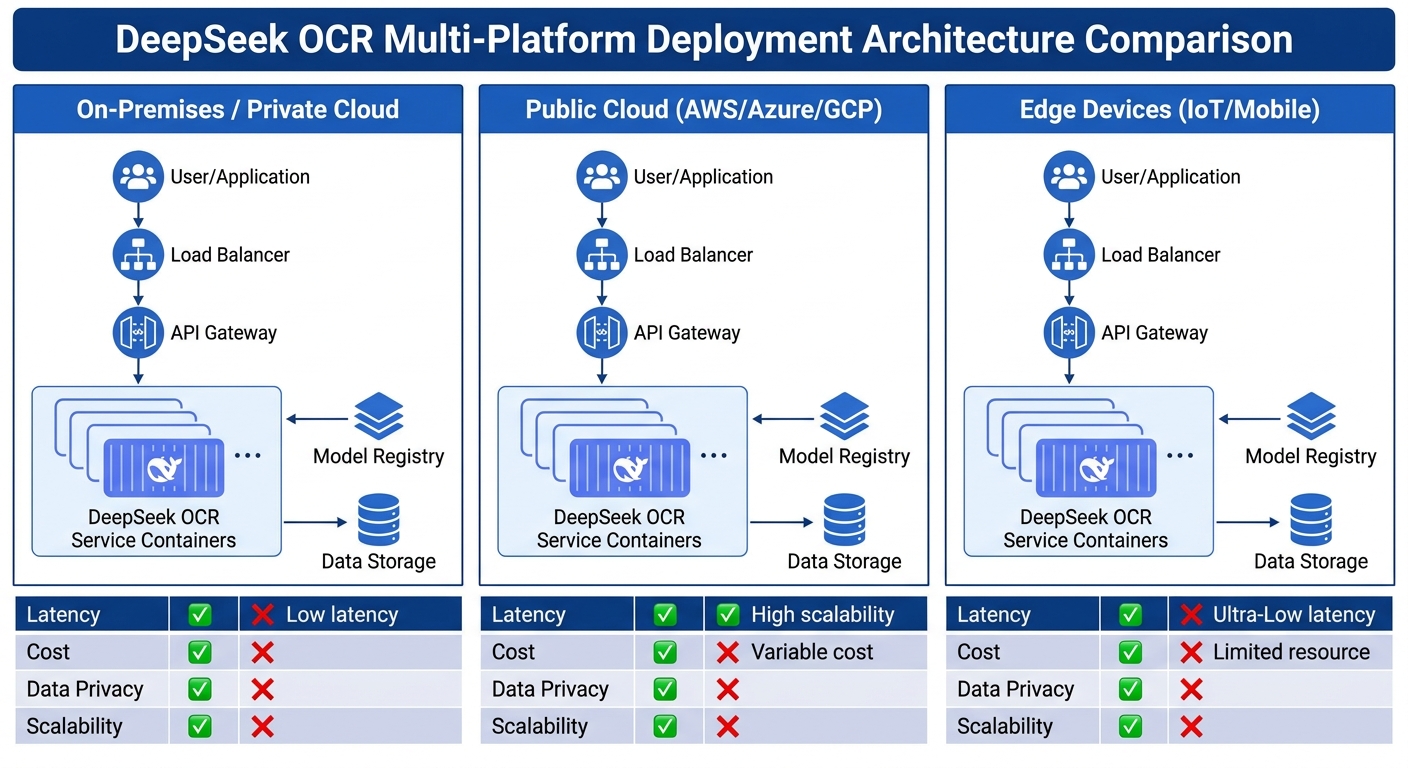Click the green check in Public Cloud Scalability row
Screen dimensions: 1408x768
[x=665, y=726]
